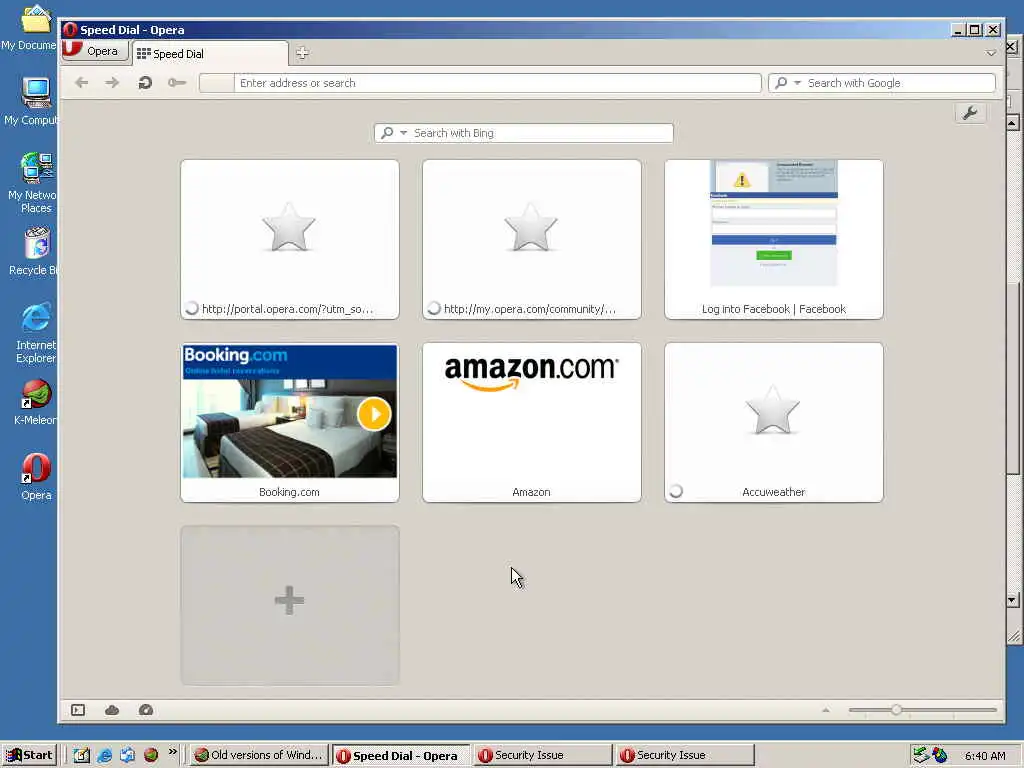Screen dimensions: 1024x768
Task: Open portal.opera.com speed dial tile
Action: point(289,240)
